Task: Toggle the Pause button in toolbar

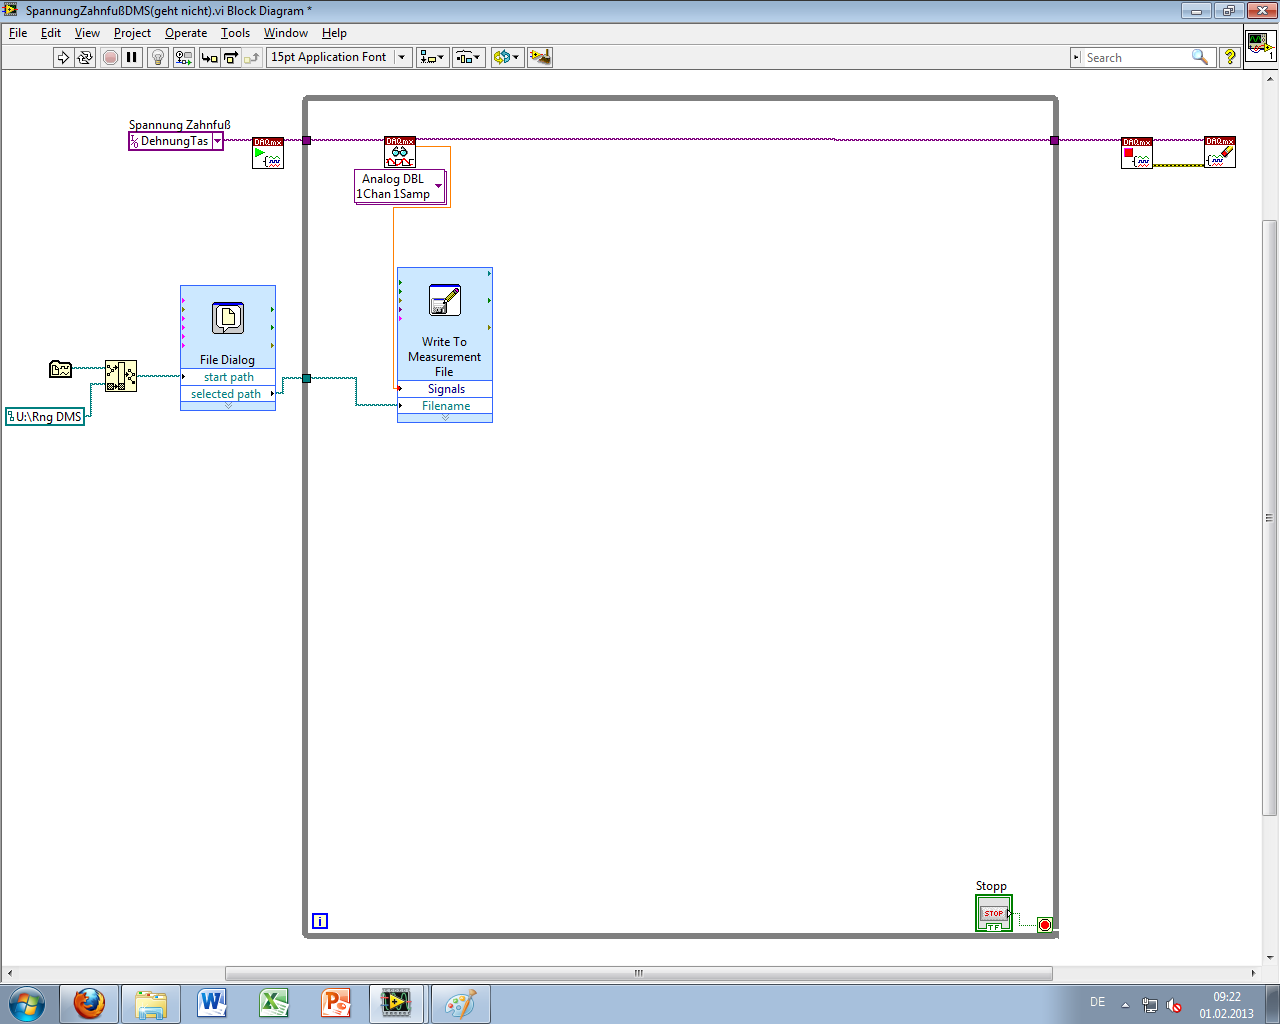Action: [132, 57]
